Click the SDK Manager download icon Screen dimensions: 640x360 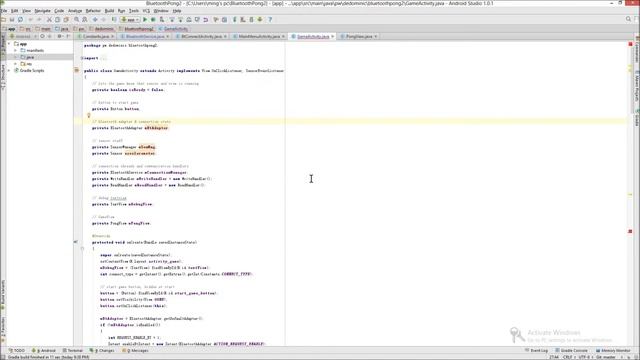tap(260, 20)
